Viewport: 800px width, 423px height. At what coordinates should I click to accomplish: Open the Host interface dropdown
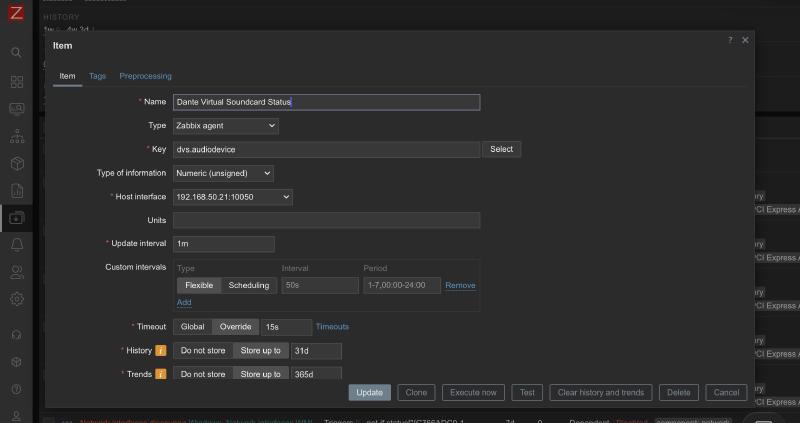tap(233, 197)
